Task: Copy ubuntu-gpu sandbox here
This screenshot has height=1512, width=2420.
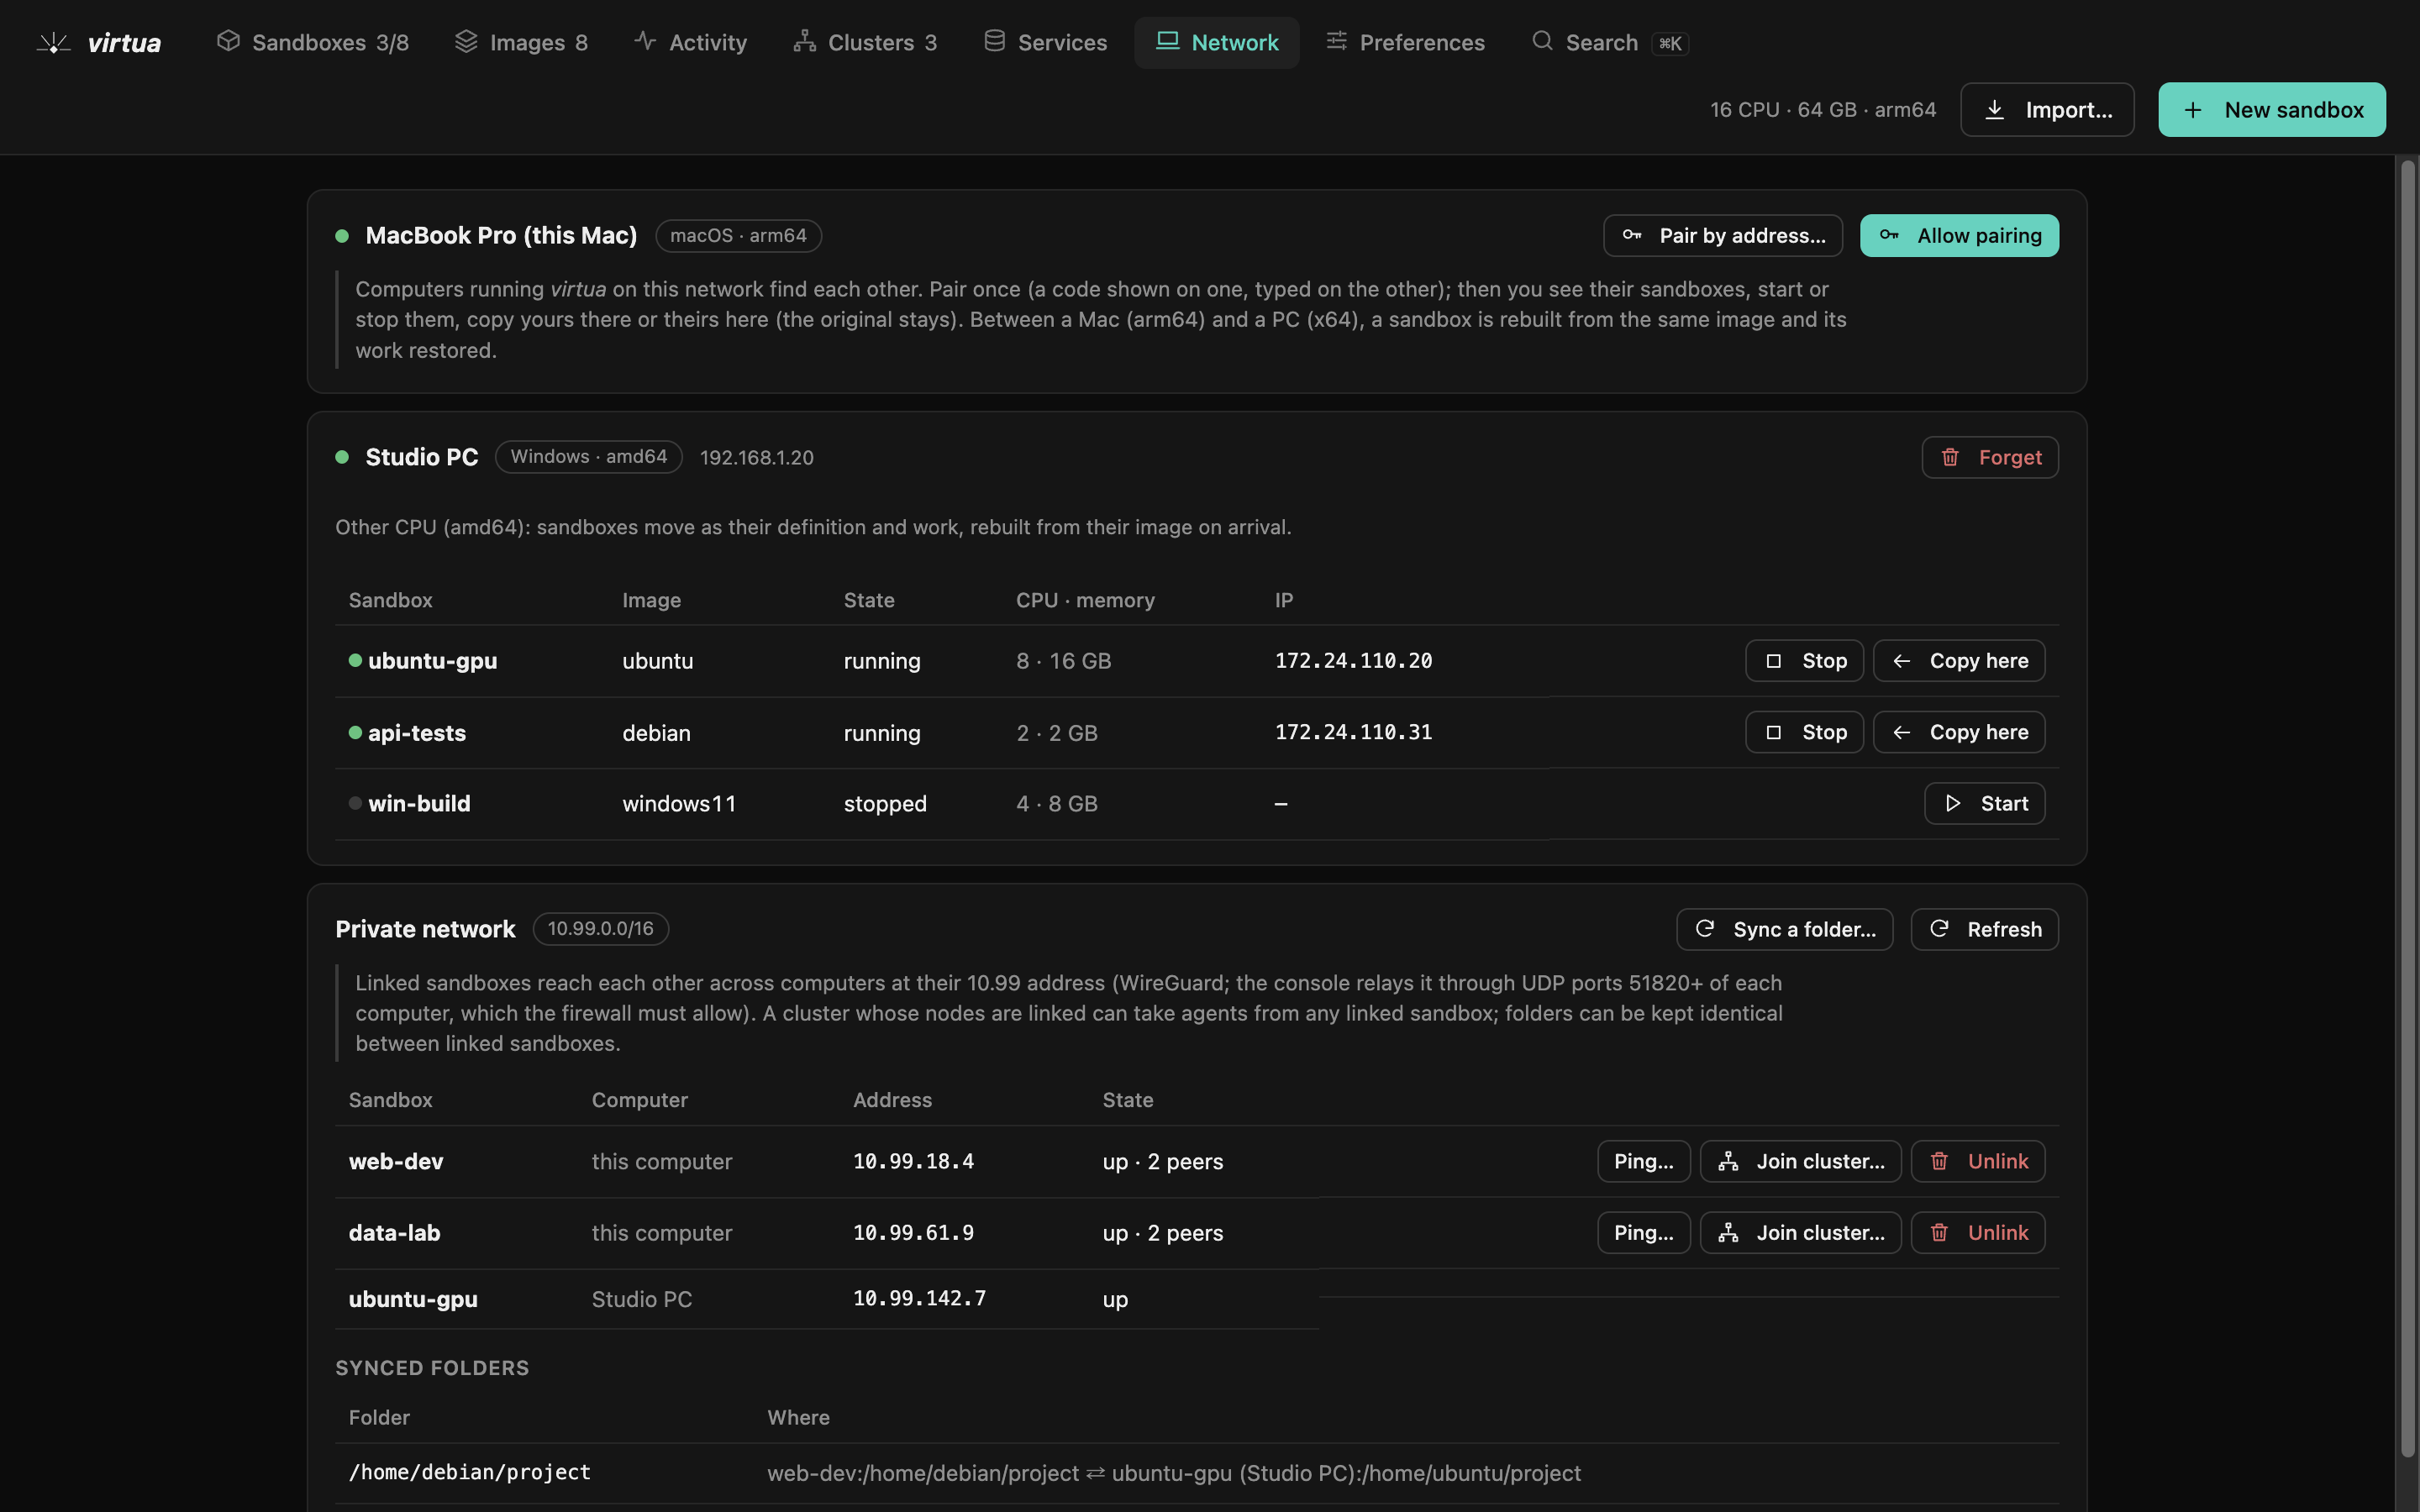Action: coord(1958,661)
